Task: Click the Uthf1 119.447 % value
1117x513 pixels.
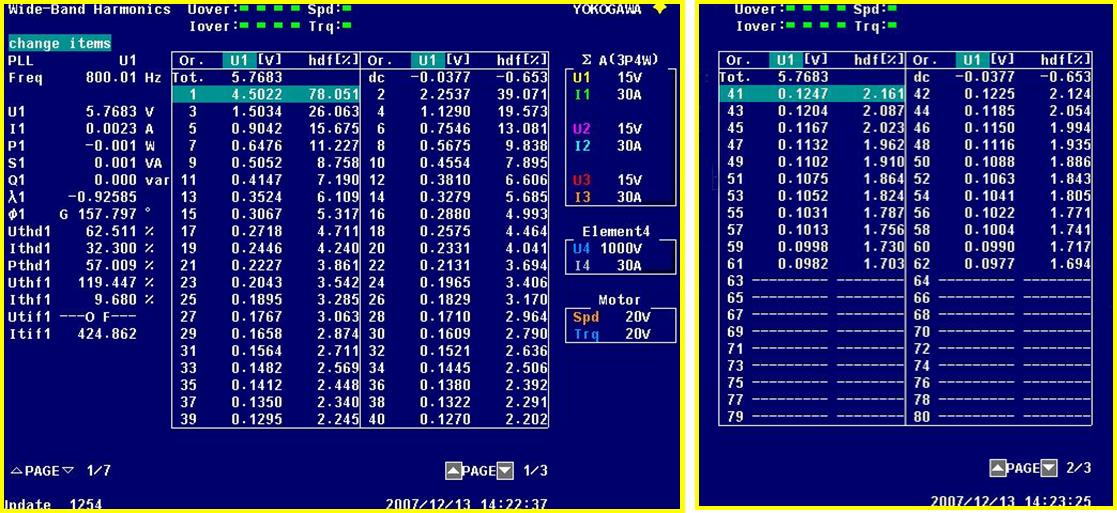Action: [80, 282]
